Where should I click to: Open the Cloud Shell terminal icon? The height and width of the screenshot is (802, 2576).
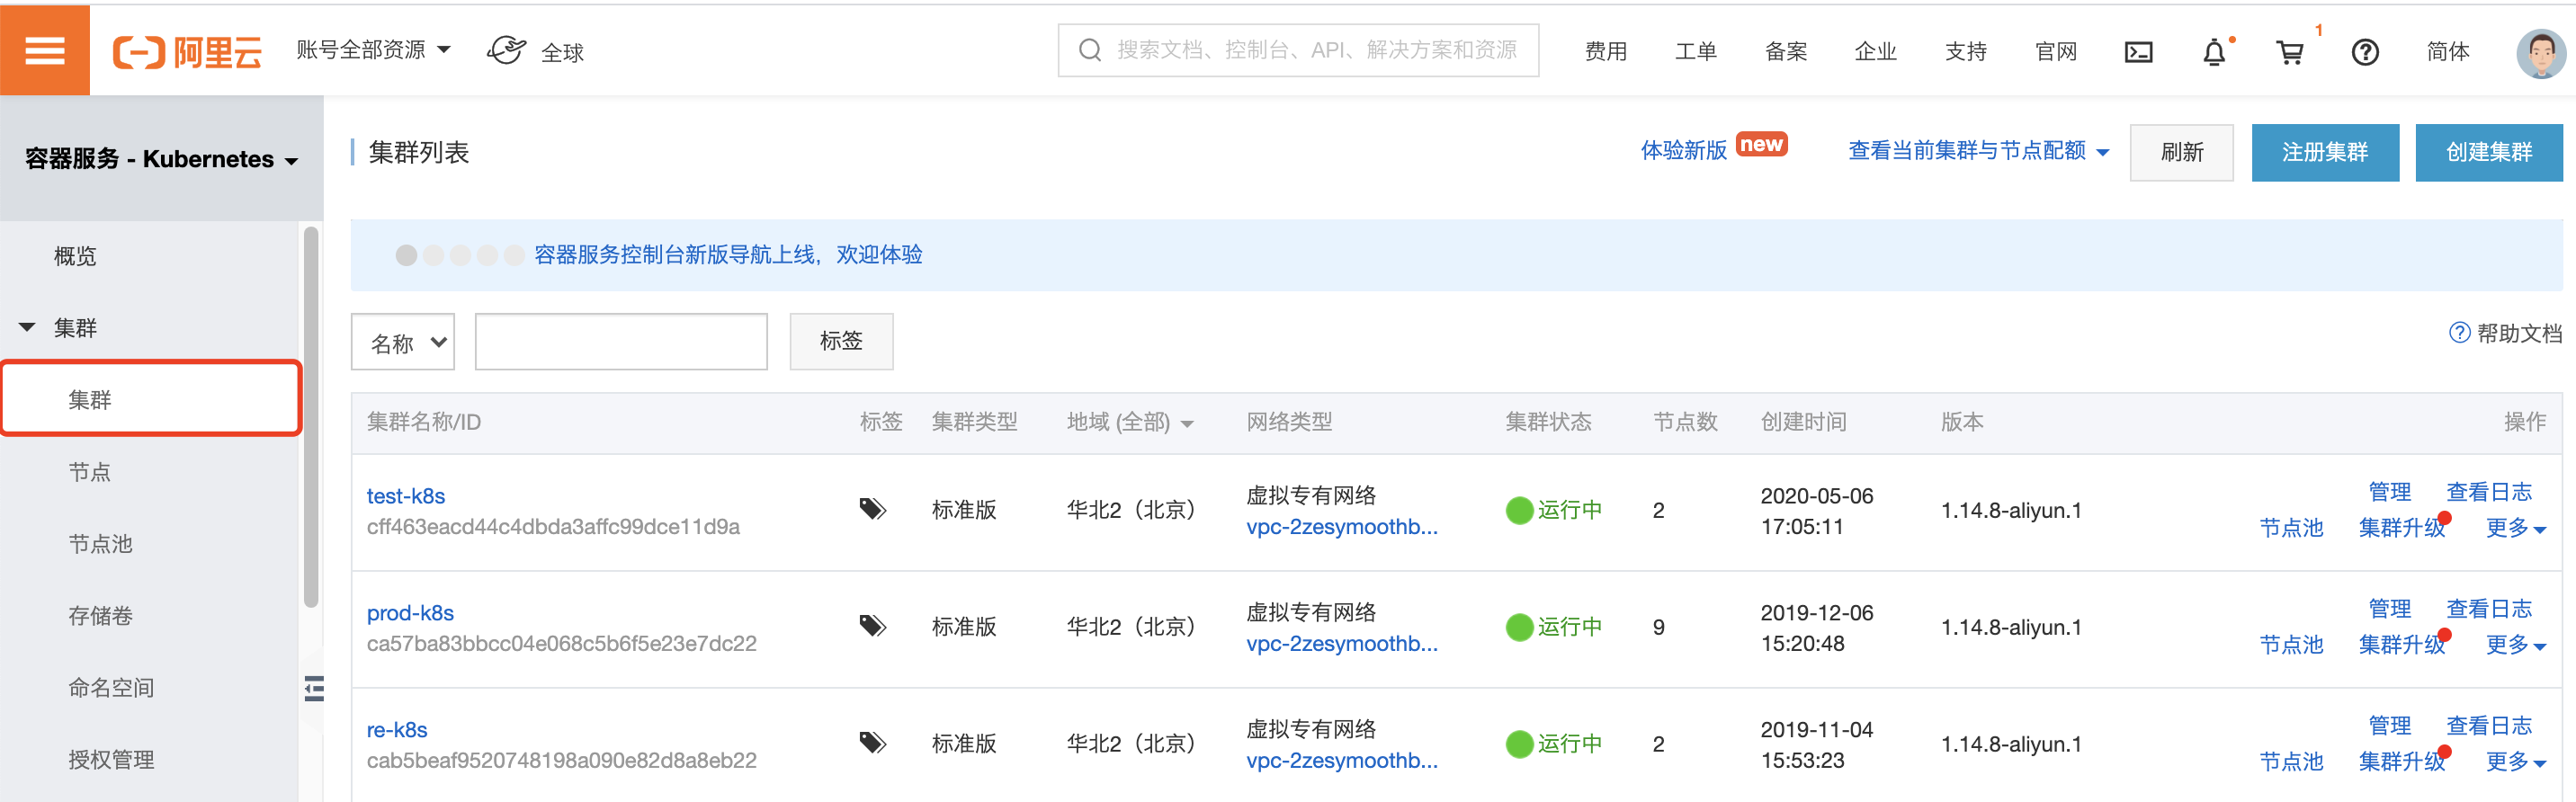pos(2138,52)
